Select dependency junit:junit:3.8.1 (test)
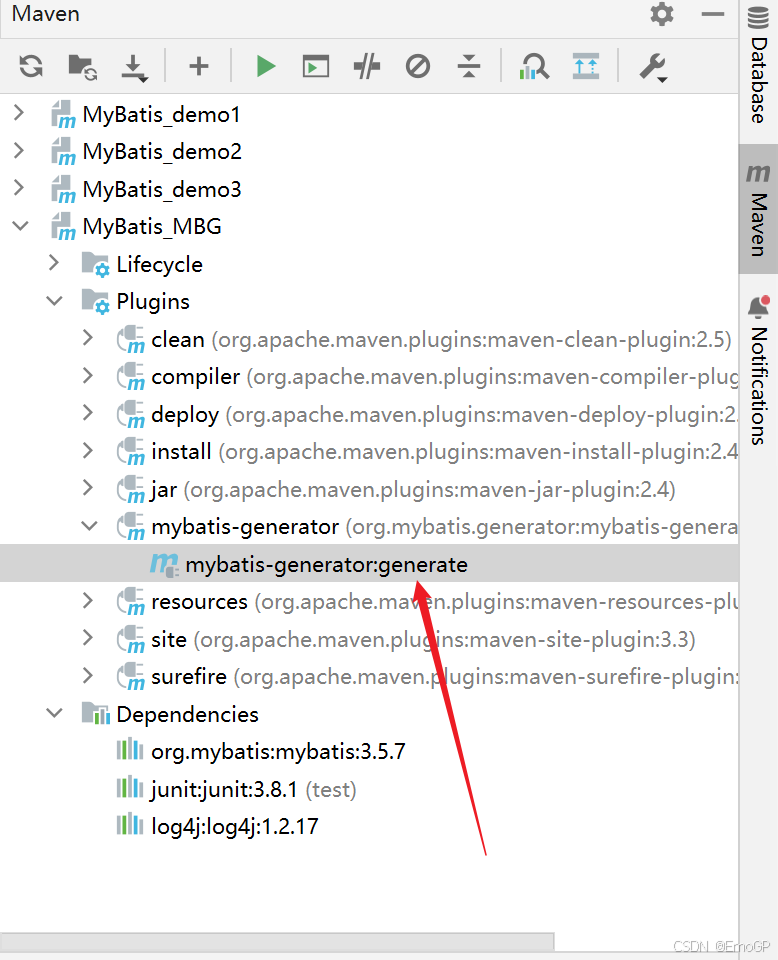778x960 pixels. (x=253, y=789)
